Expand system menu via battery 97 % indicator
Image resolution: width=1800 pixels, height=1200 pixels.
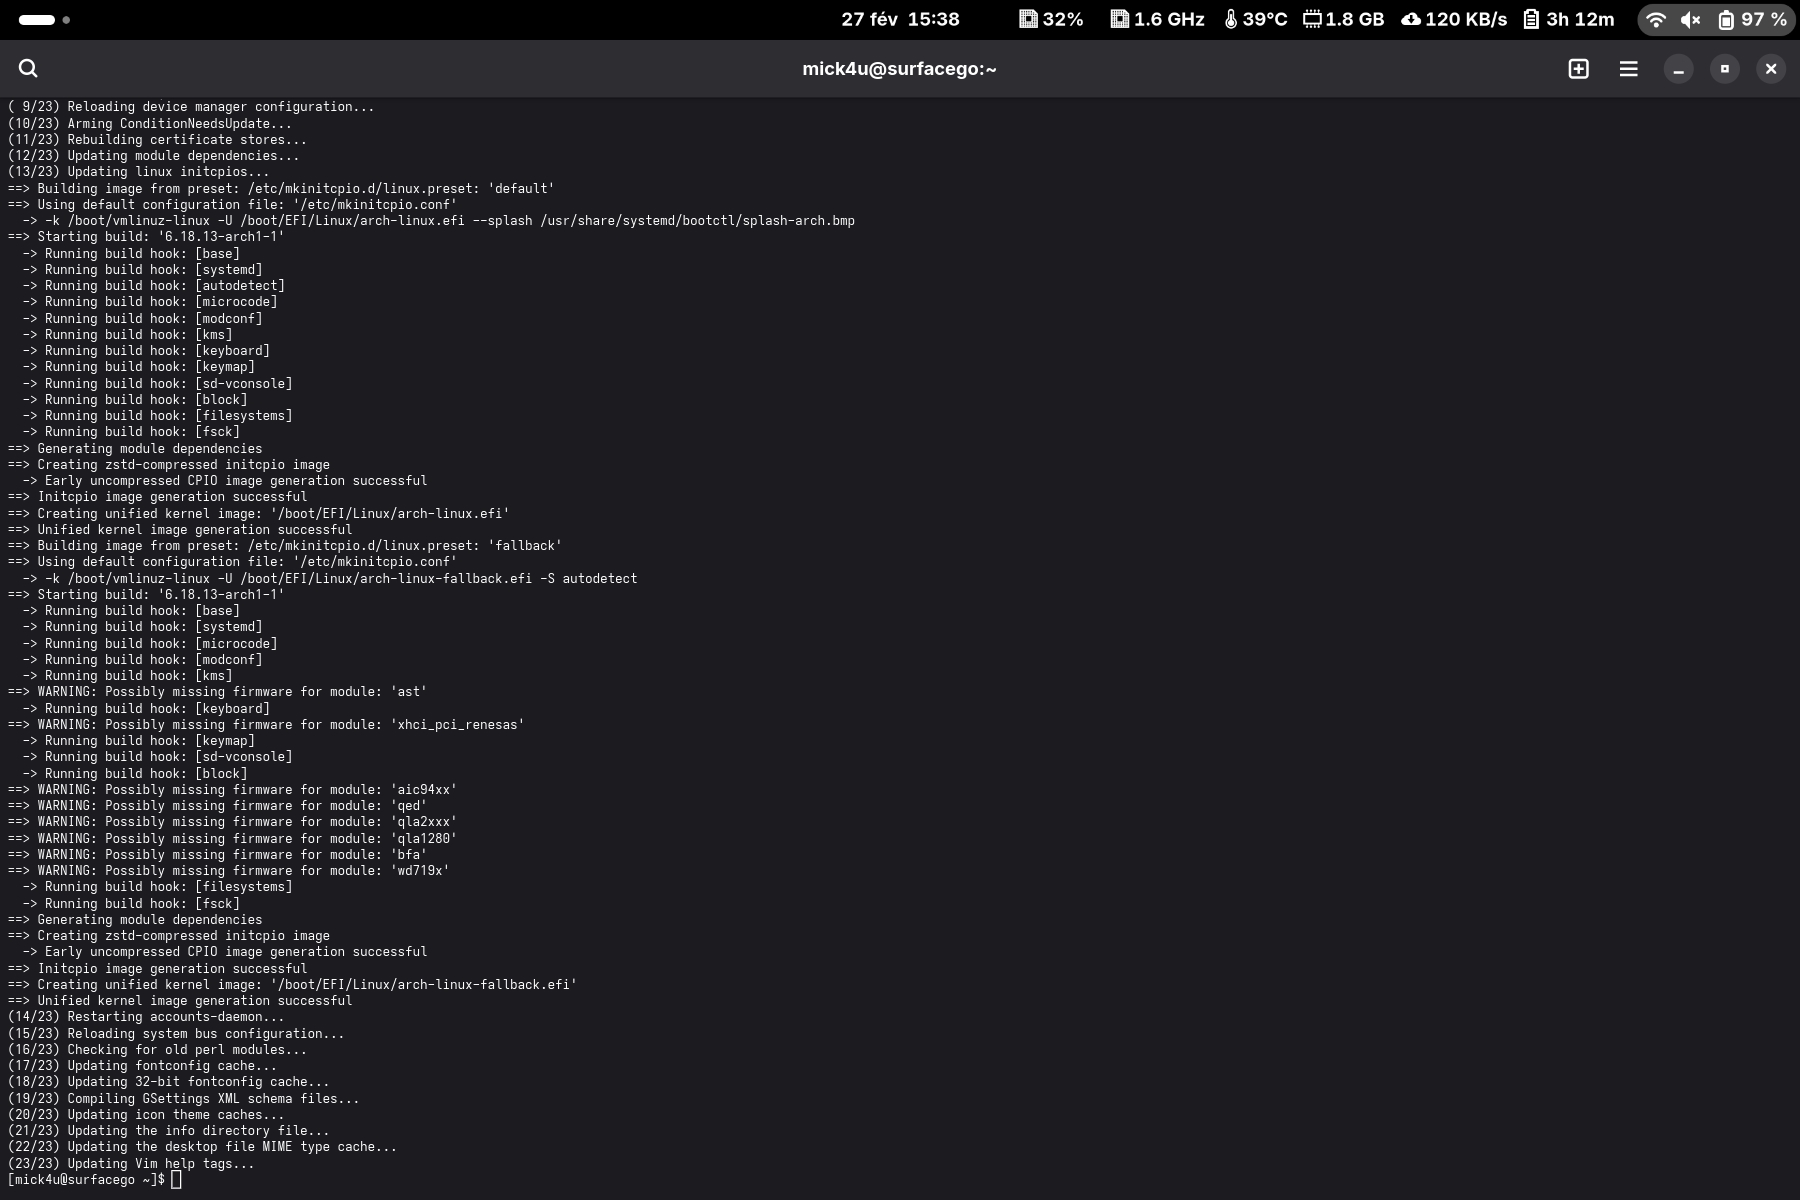[1751, 19]
